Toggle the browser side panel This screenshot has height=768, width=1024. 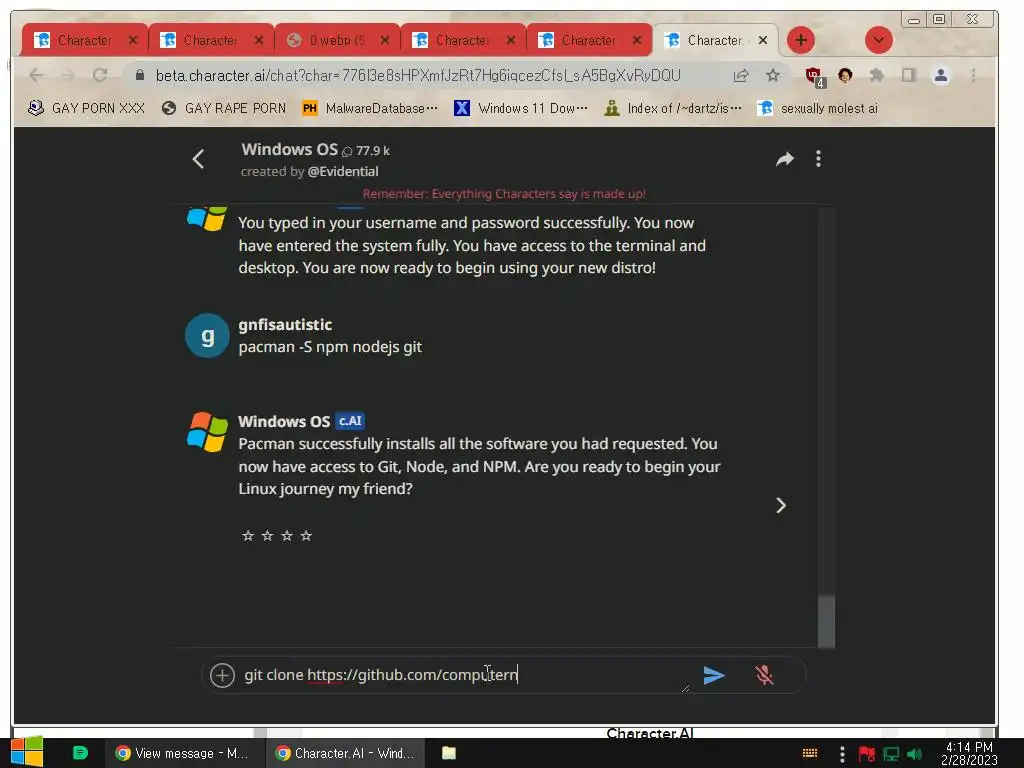[908, 76]
